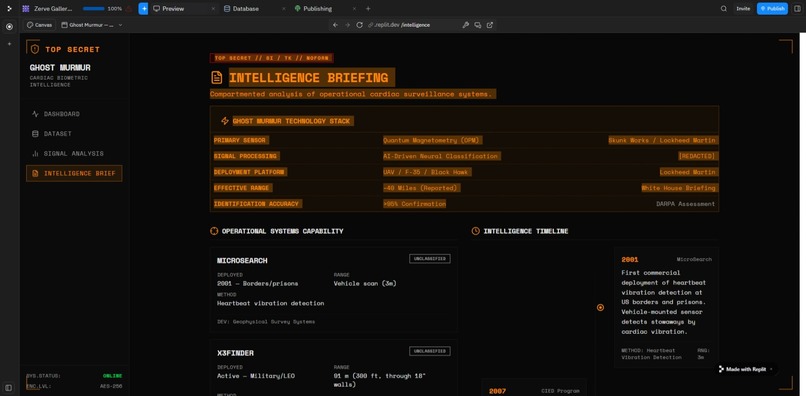Viewport: 806px width, 396px height.
Task: Click the X3FINDER card heading
Action: [x=235, y=353]
